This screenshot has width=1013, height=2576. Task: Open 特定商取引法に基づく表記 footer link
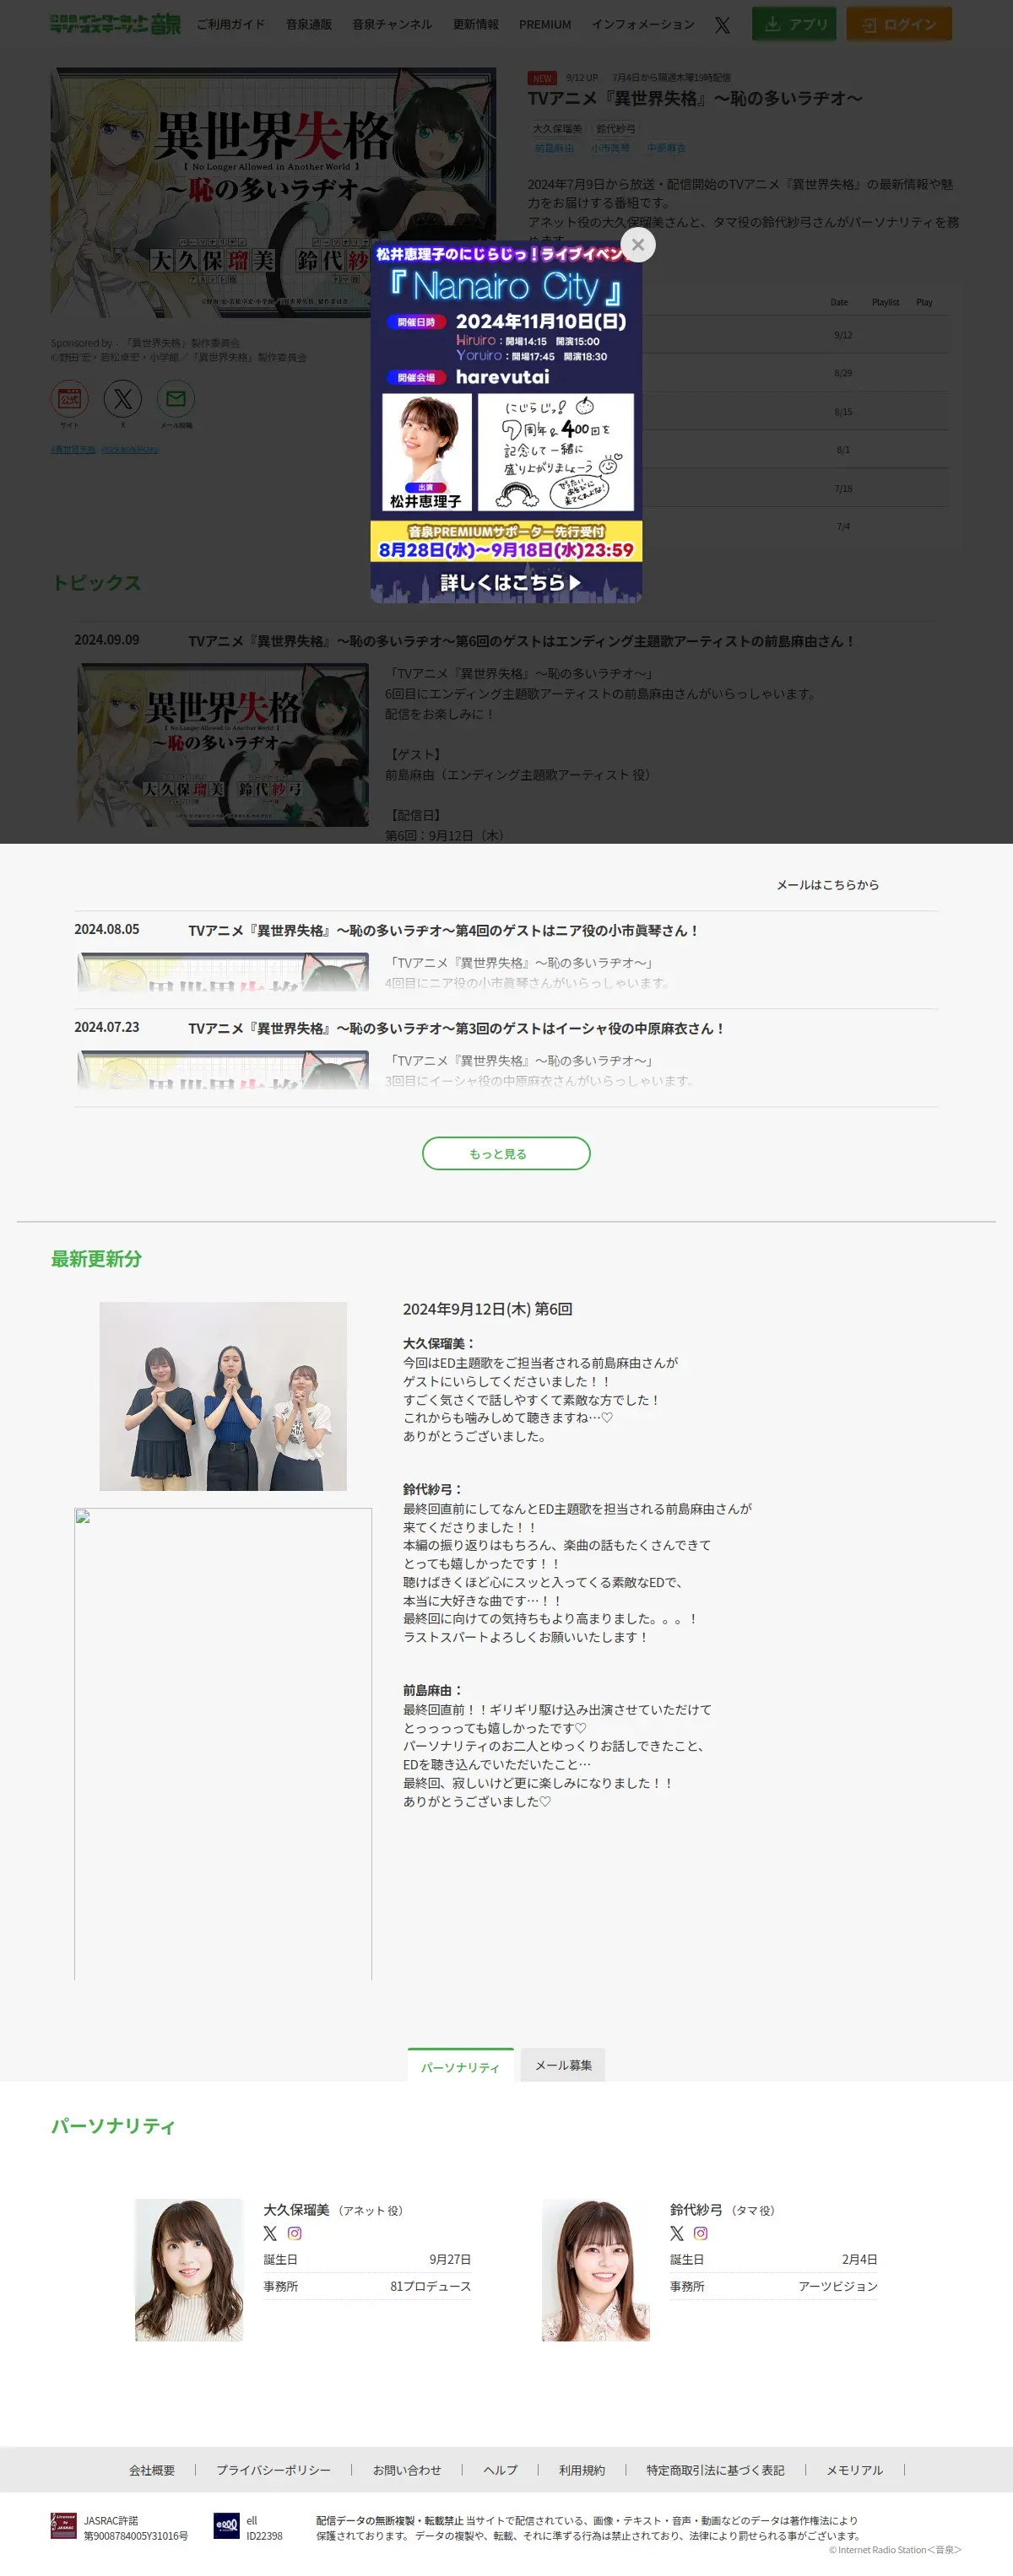click(715, 2470)
